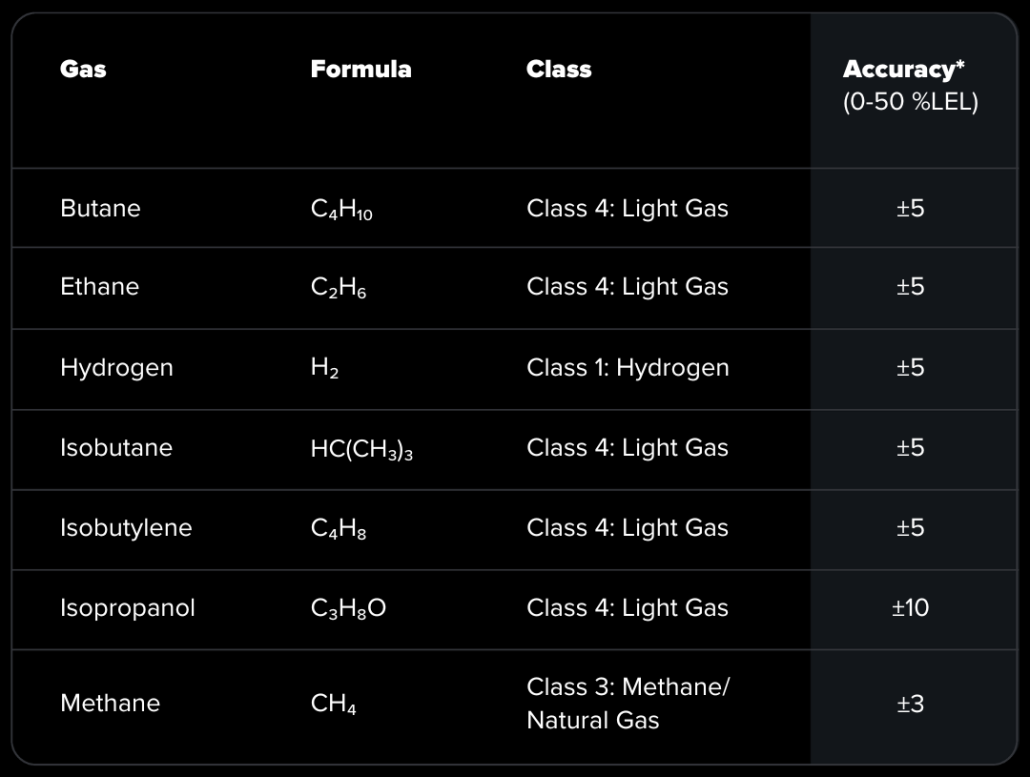Click the Ethane gas name cell

coord(99,287)
